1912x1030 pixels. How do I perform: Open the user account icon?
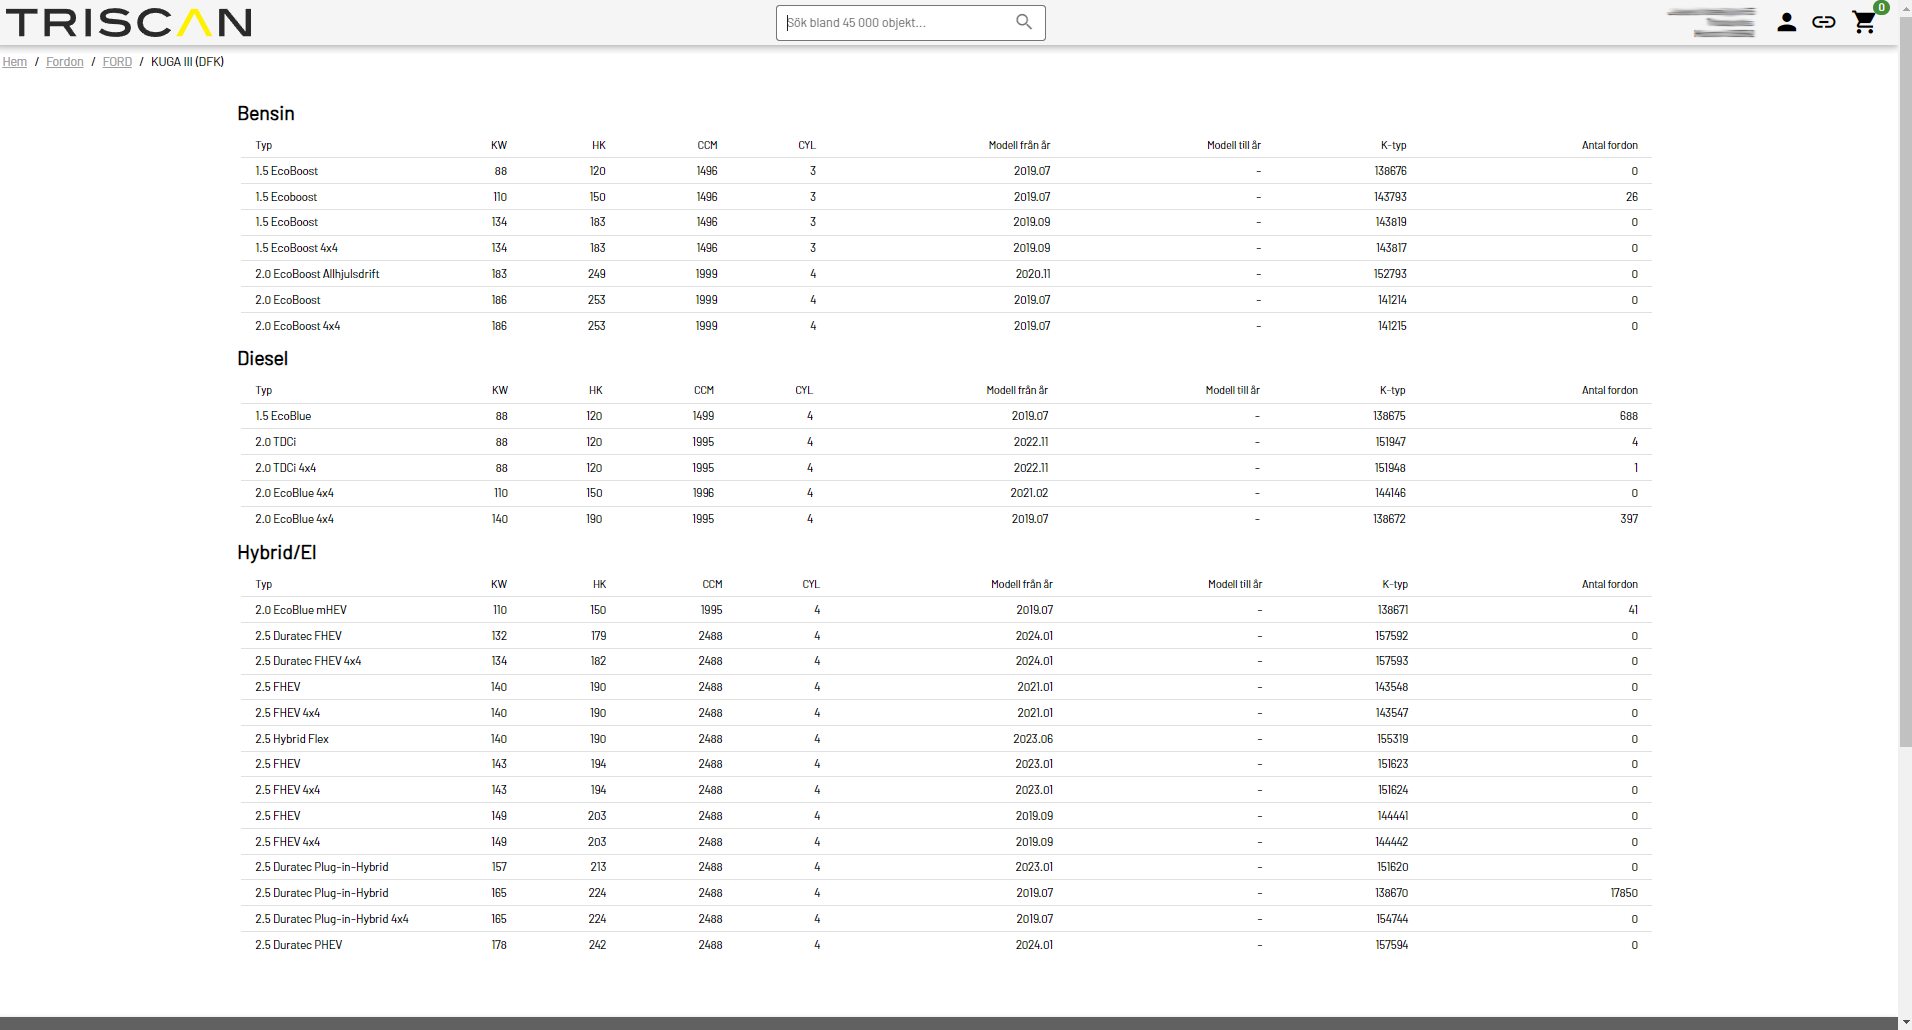tap(1786, 22)
